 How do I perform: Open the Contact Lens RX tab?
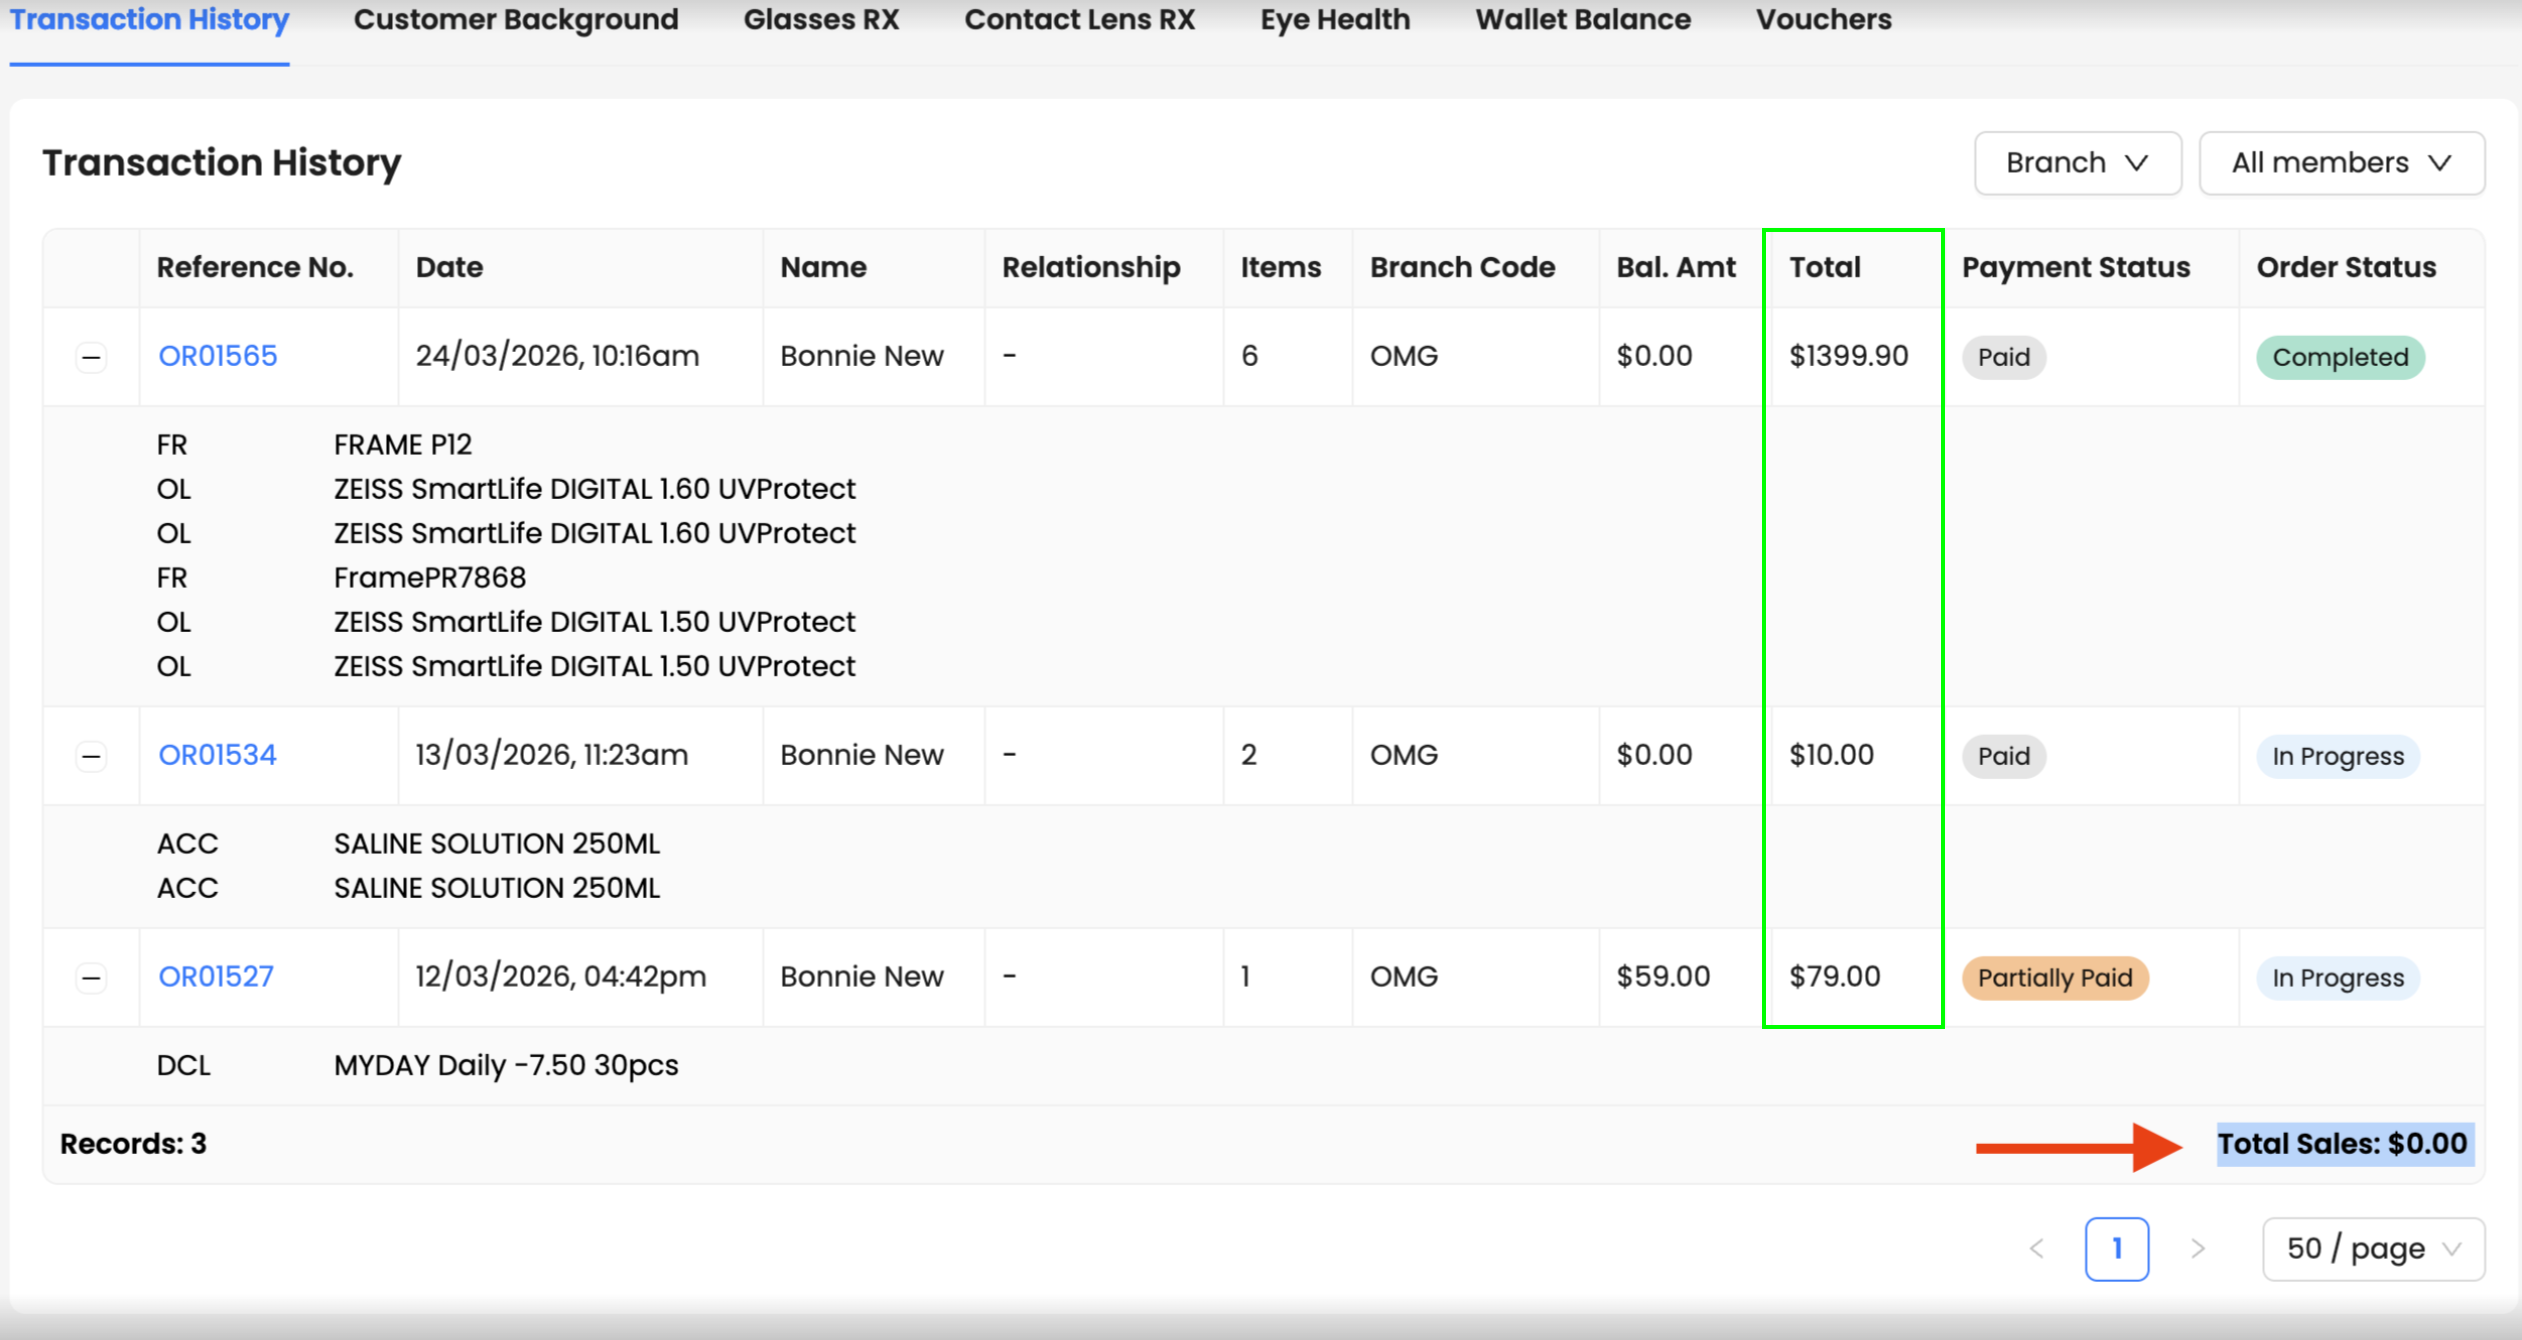pyautogui.click(x=1079, y=20)
